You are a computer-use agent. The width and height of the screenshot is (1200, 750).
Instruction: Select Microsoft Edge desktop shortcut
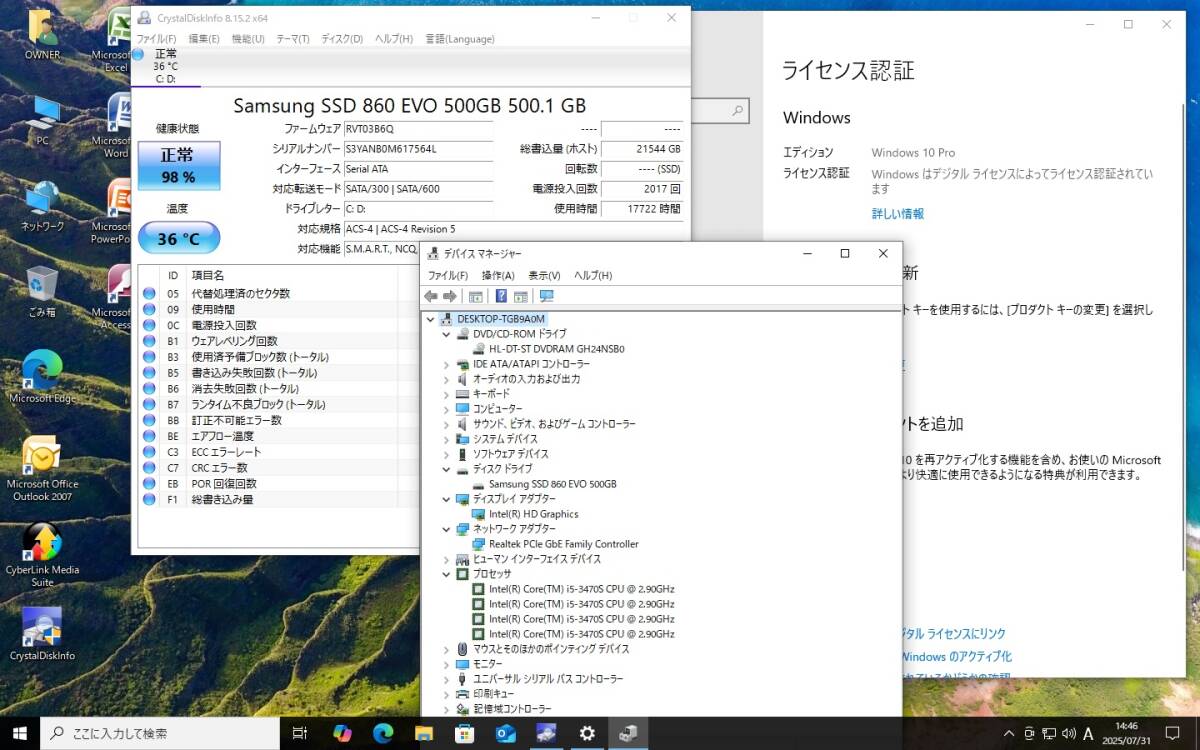click(42, 377)
